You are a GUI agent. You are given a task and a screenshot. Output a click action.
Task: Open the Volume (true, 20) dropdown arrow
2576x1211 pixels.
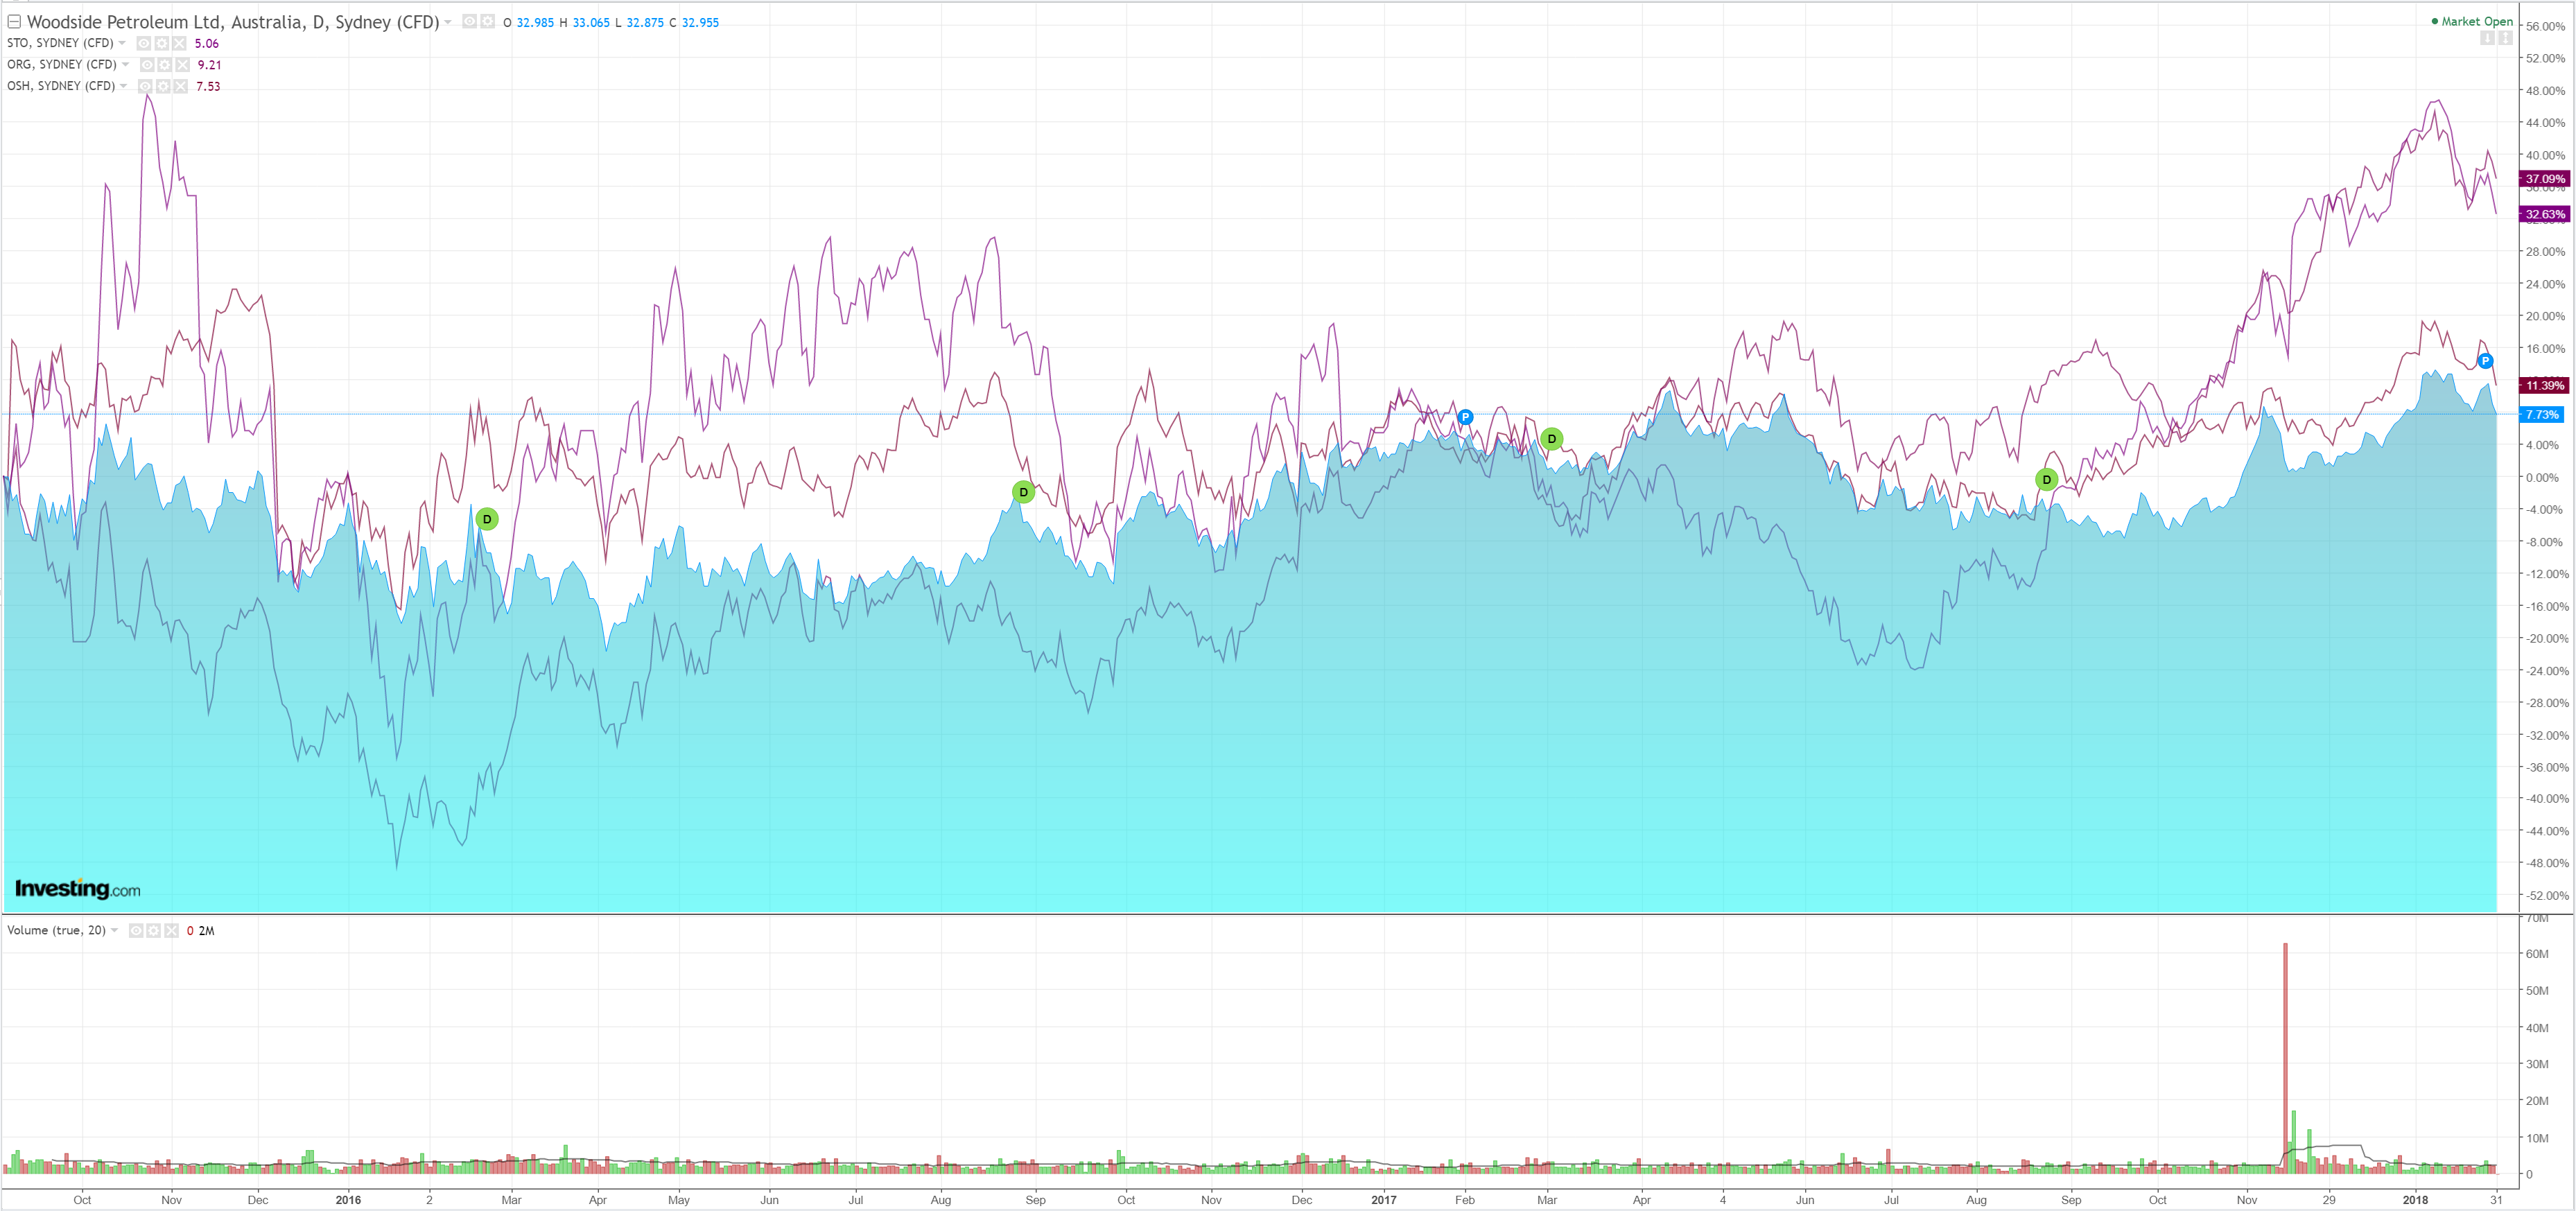point(115,931)
